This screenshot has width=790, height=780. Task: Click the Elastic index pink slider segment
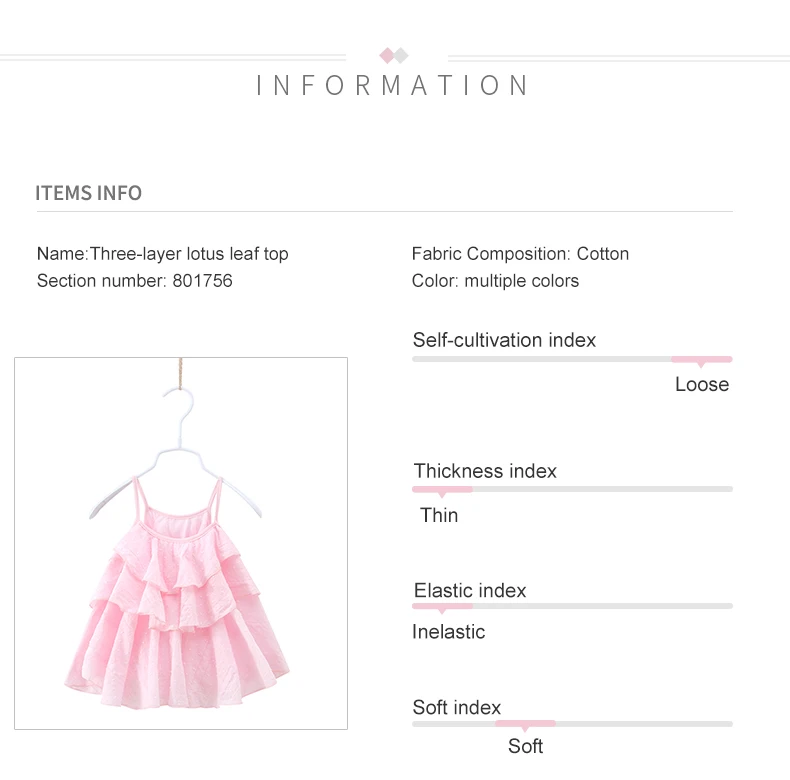tap(442, 607)
